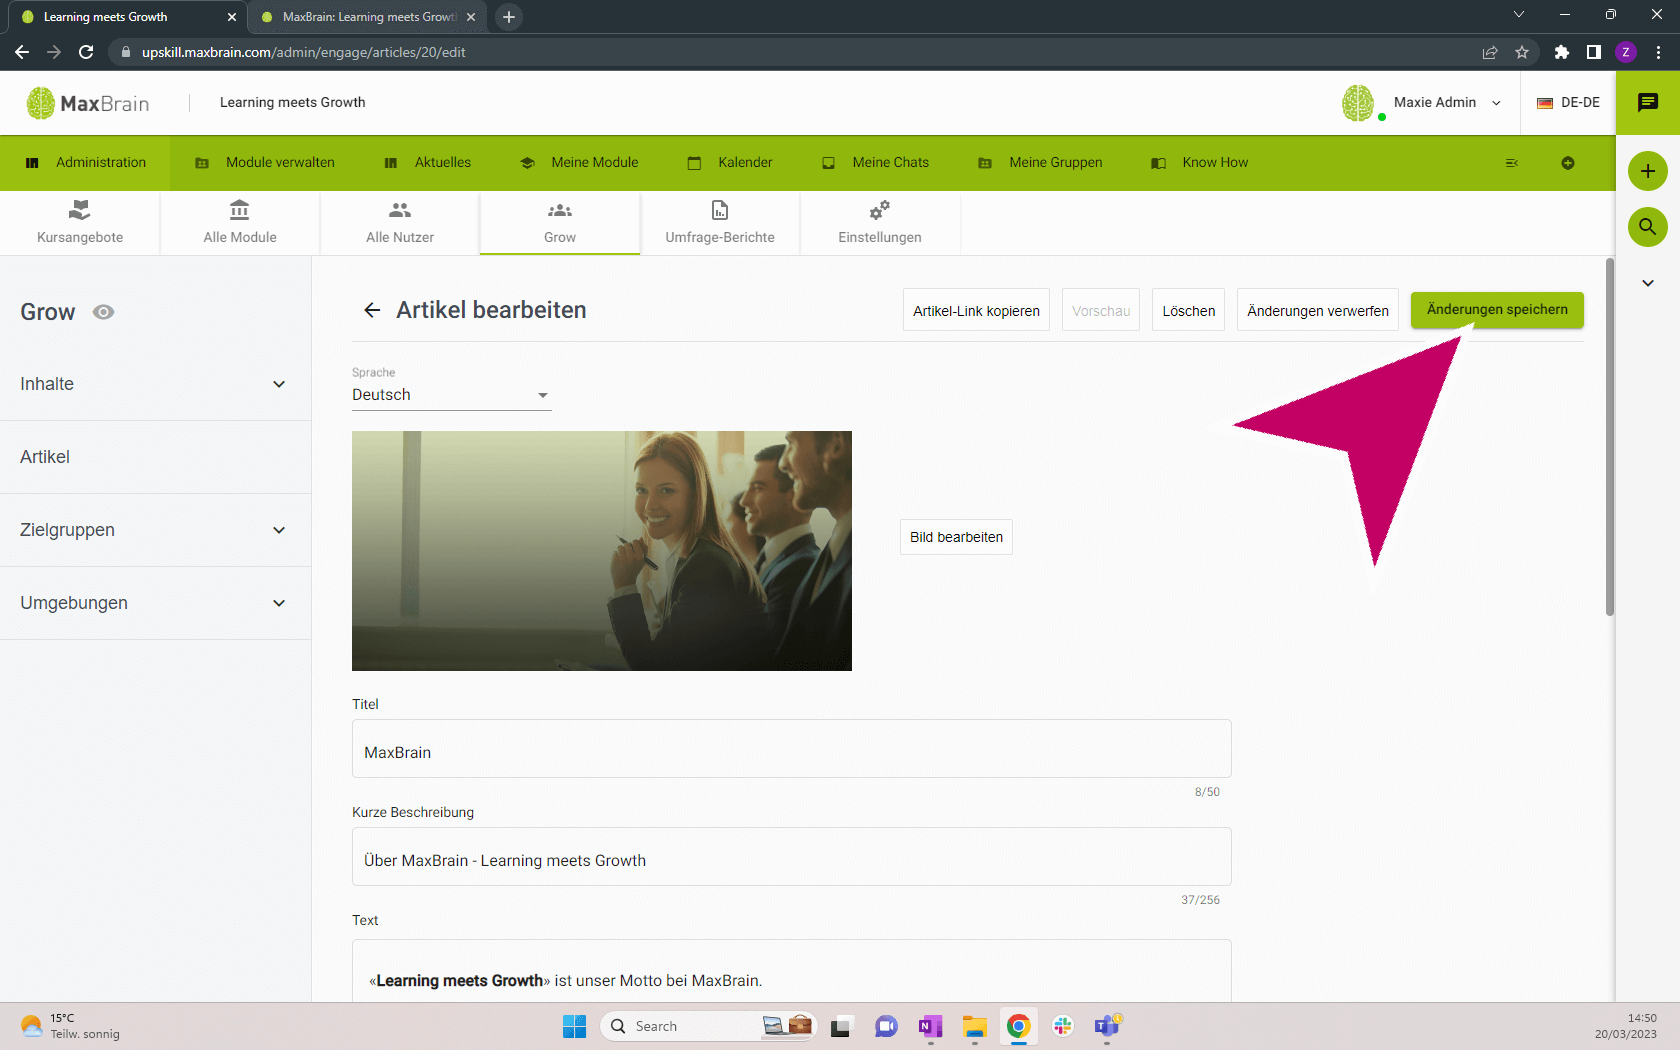Save with Änderungen speichern
The height and width of the screenshot is (1050, 1680).
(x=1497, y=309)
